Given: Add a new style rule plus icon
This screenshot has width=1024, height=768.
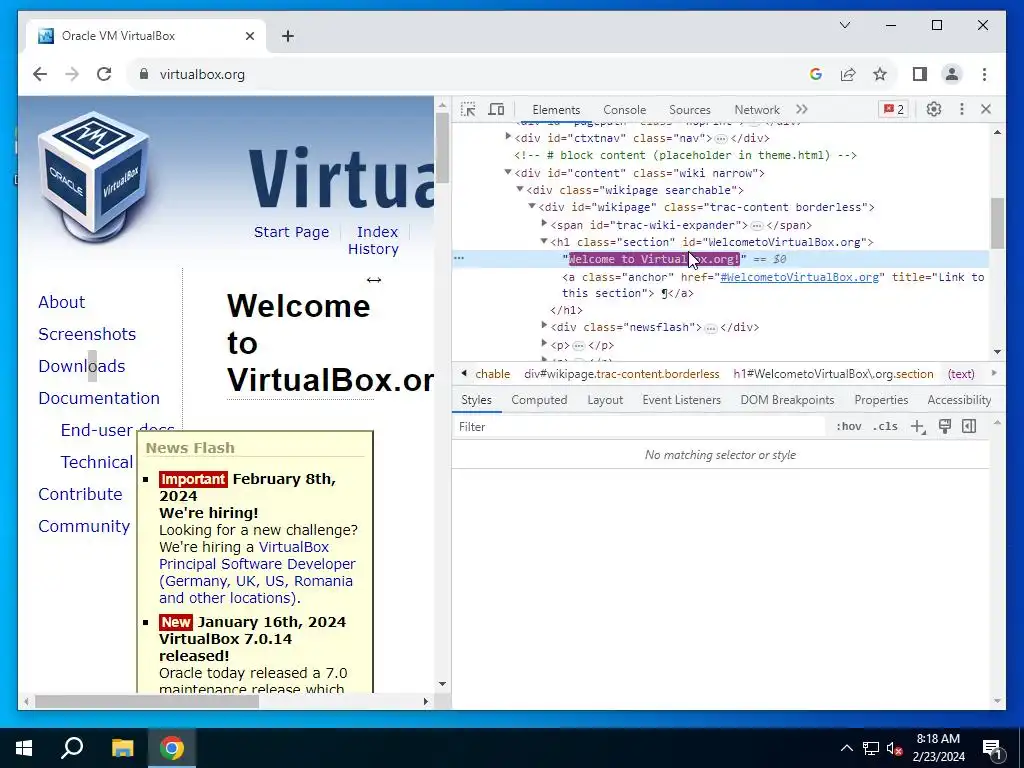Looking at the screenshot, I should 918,426.
